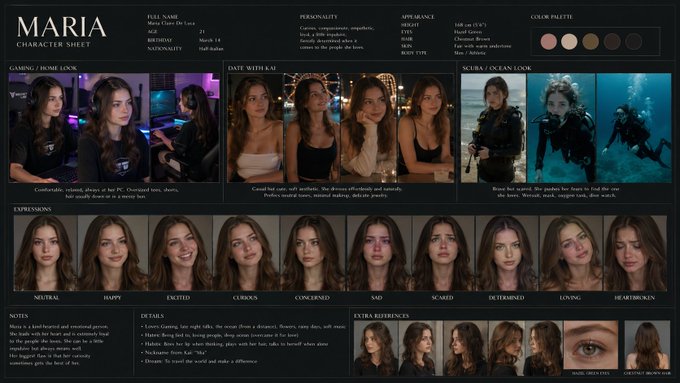Open the wetsuit on beach photo
680x383 pixels.
point(493,128)
